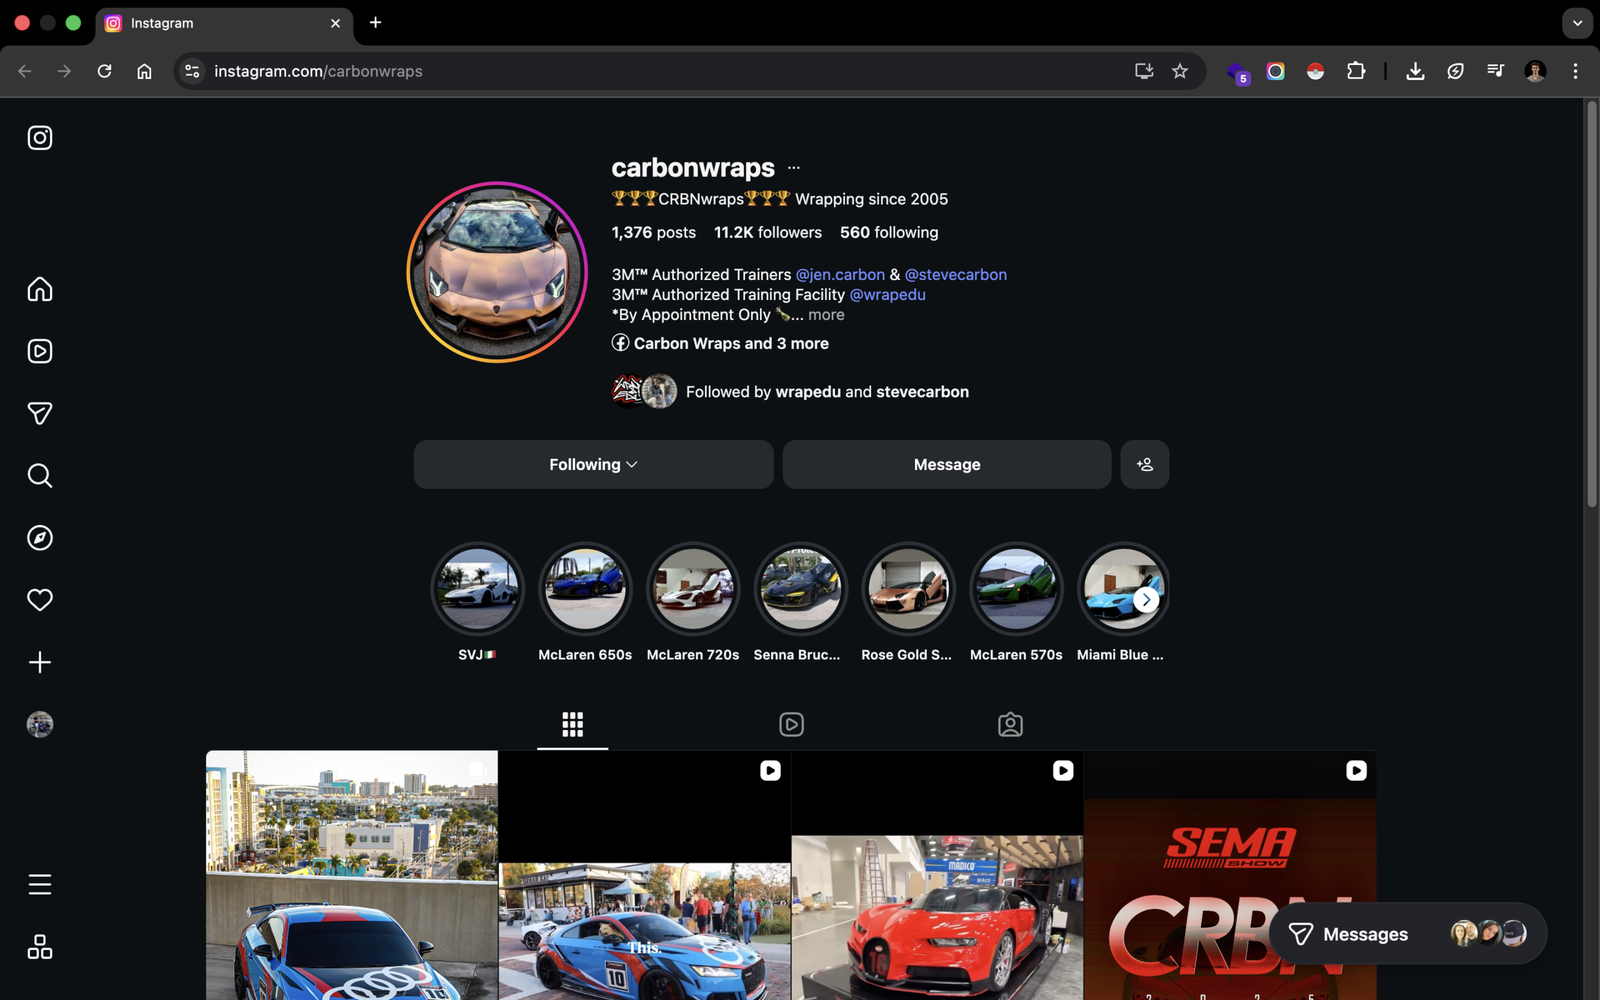Screen dimensions: 1600x1000
Task: Open carbonwraps profile options ellipsis
Action: (x=794, y=168)
